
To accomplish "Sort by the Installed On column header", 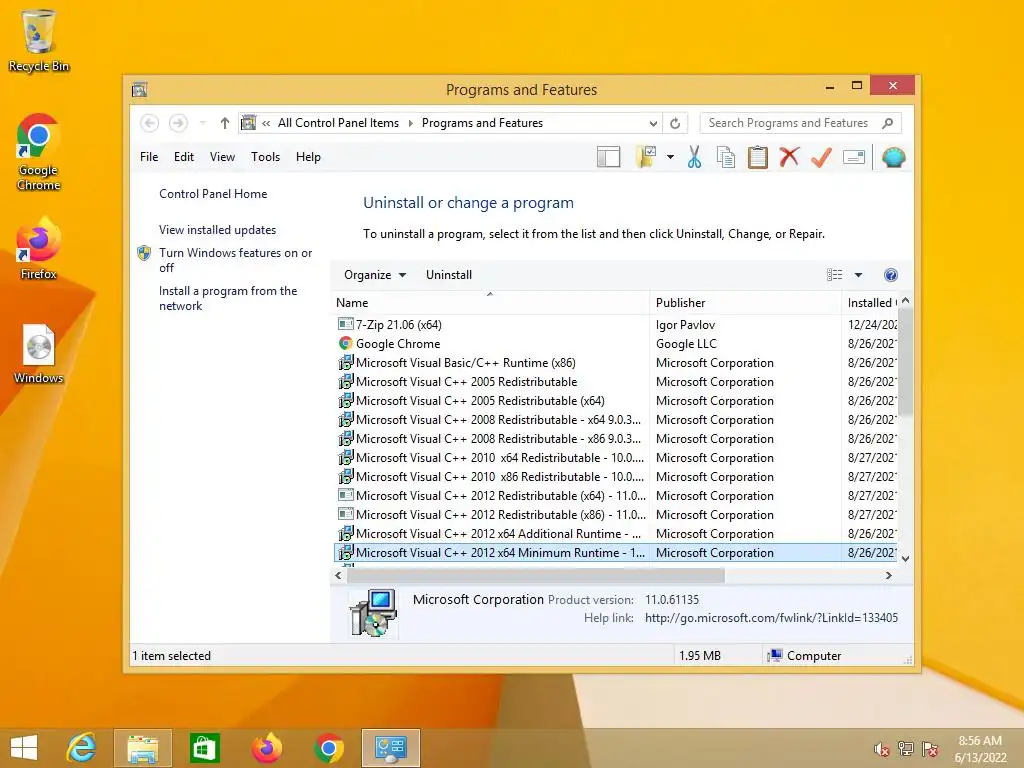I will click(871, 302).
